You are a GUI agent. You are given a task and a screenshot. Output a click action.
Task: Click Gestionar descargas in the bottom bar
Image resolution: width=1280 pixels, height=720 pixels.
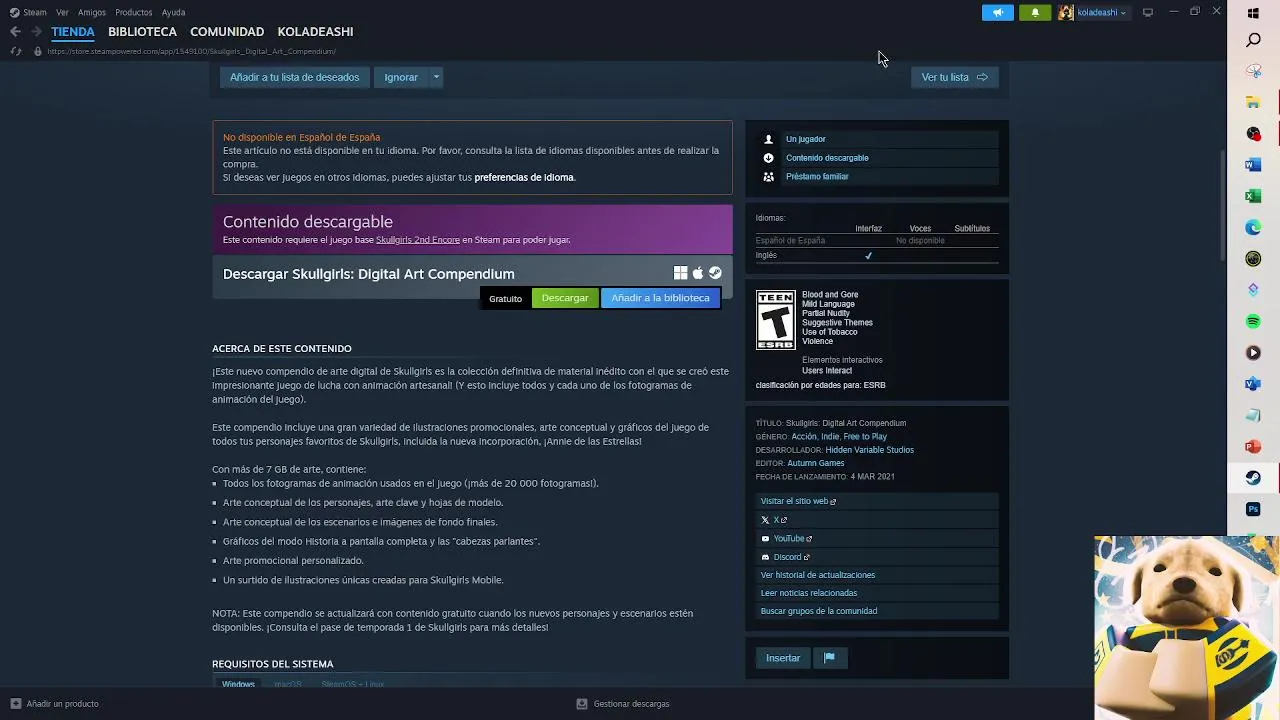631,704
